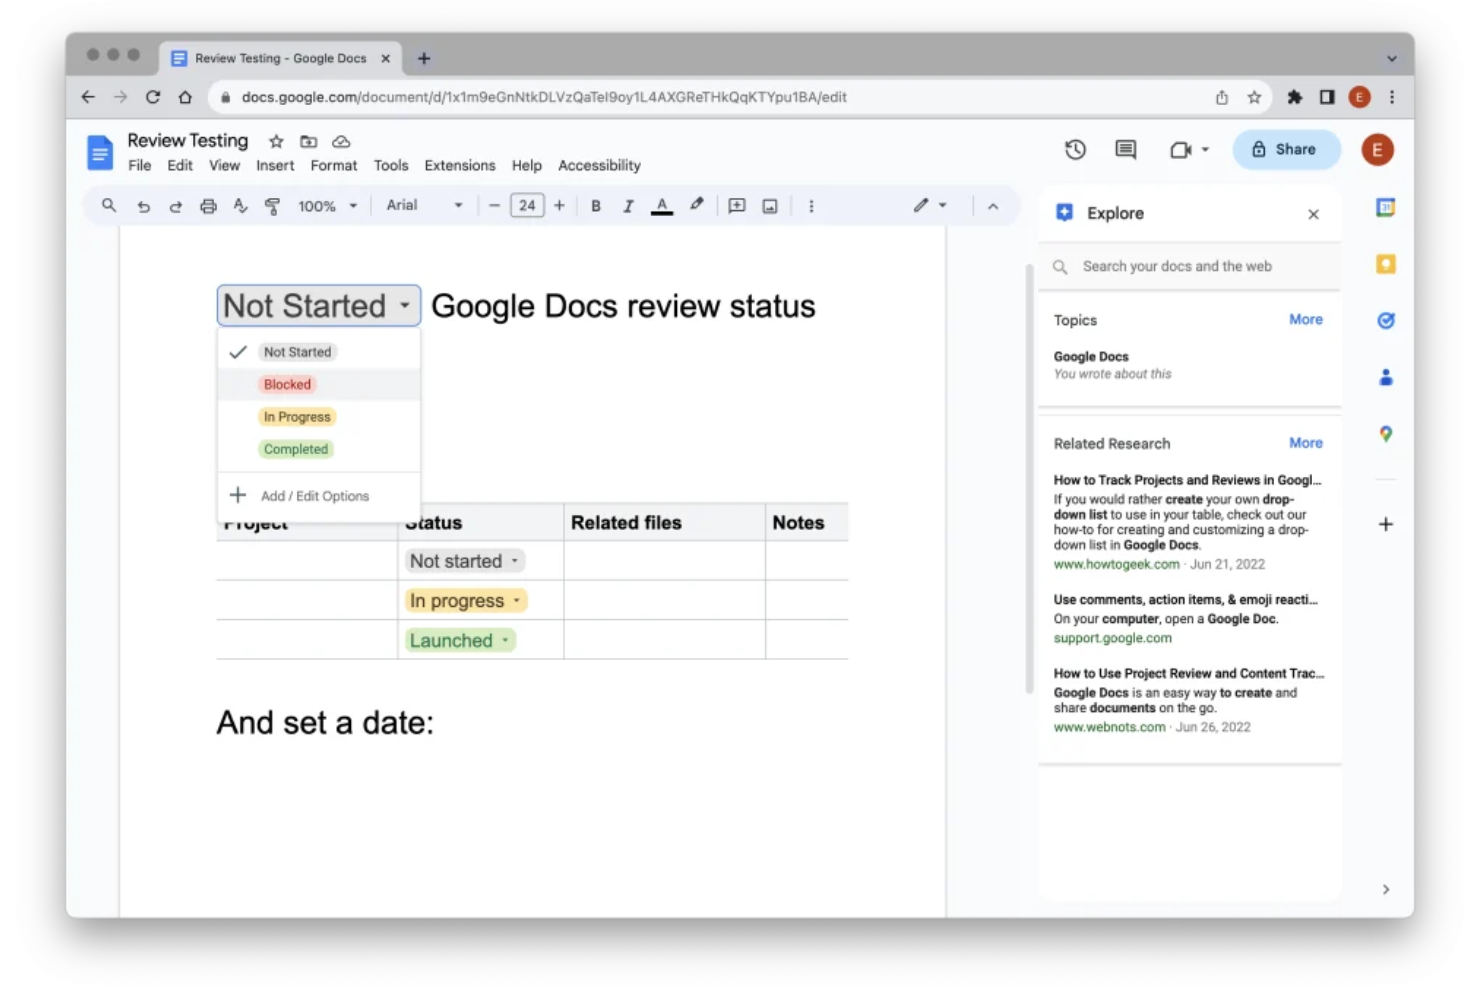This screenshot has width=1480, height=987.
Task: Click the Share button
Action: pos(1286,149)
